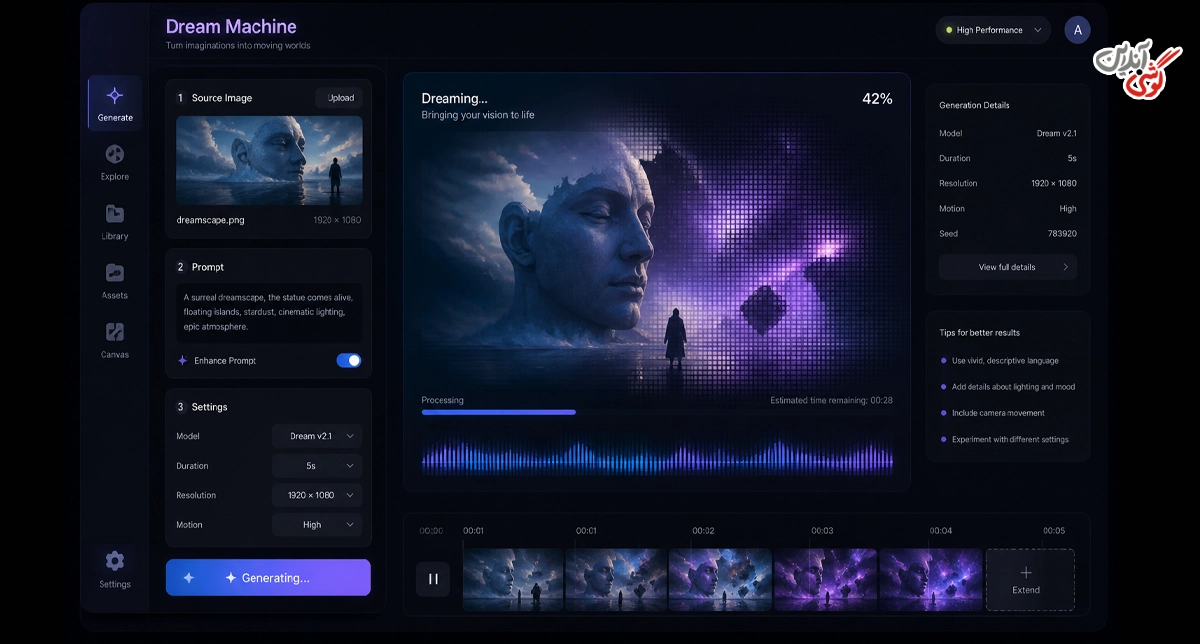Click the user avatar A
Screen dimensions: 1200x644
click(1077, 30)
